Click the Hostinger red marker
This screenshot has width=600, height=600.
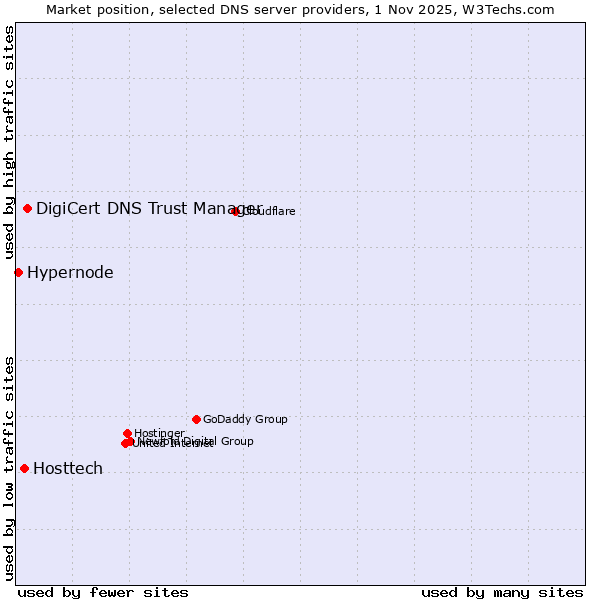pyautogui.click(x=127, y=433)
